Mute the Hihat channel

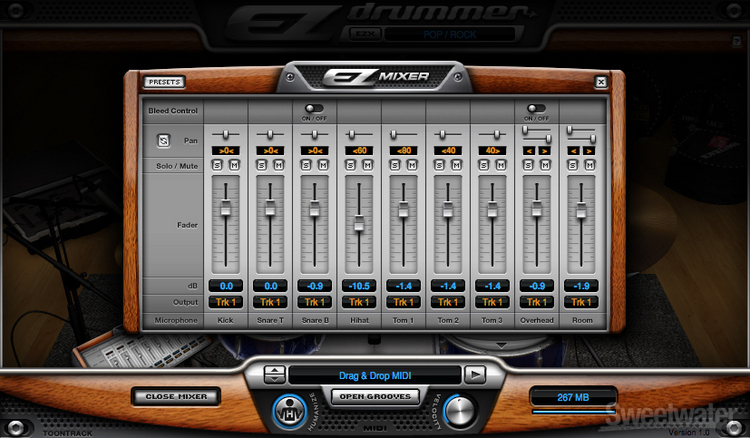tap(368, 165)
